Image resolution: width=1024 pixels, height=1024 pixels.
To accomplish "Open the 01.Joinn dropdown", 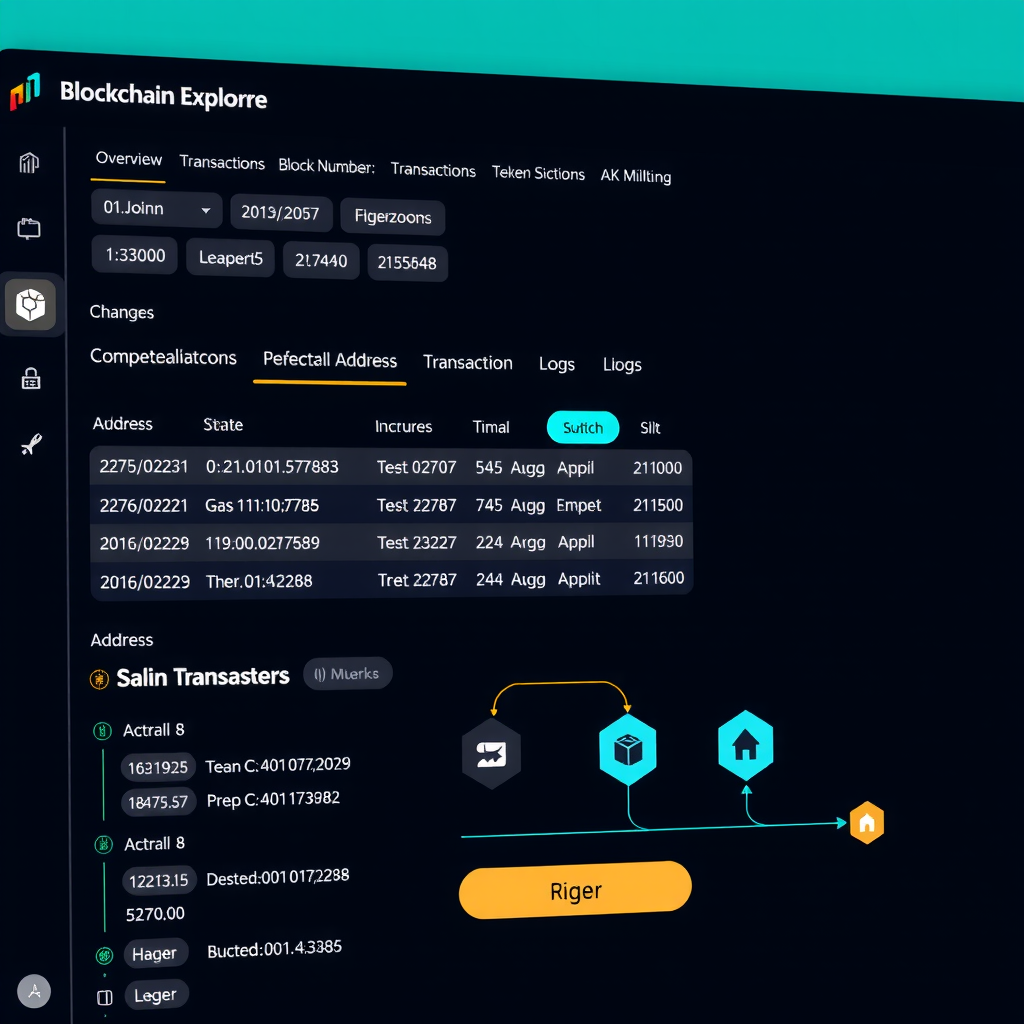I will [x=156, y=210].
